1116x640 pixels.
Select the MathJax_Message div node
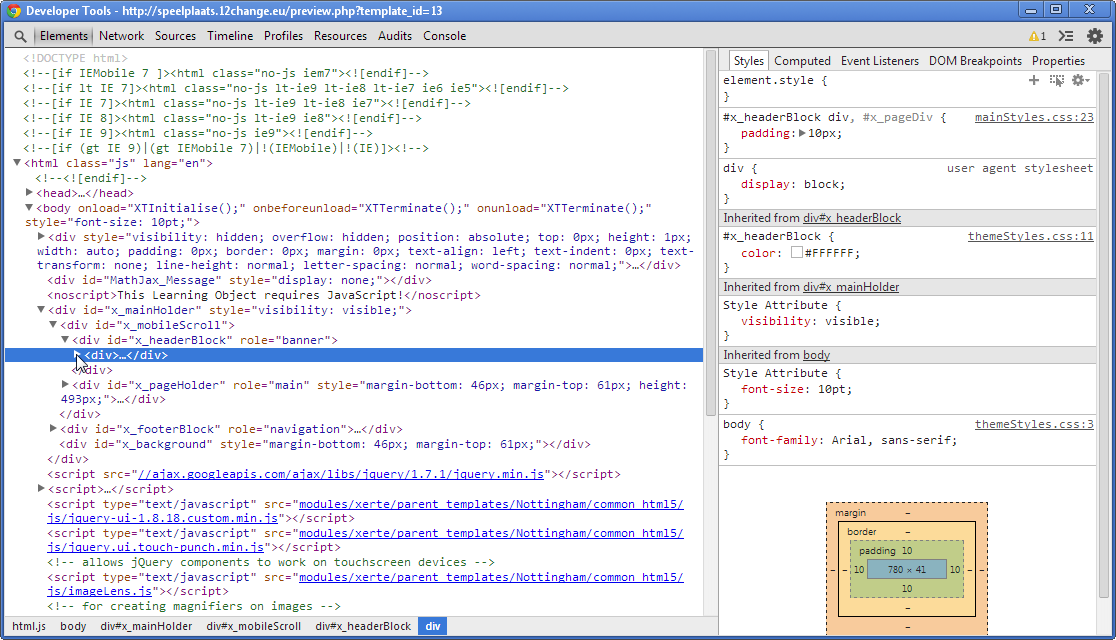point(239,280)
